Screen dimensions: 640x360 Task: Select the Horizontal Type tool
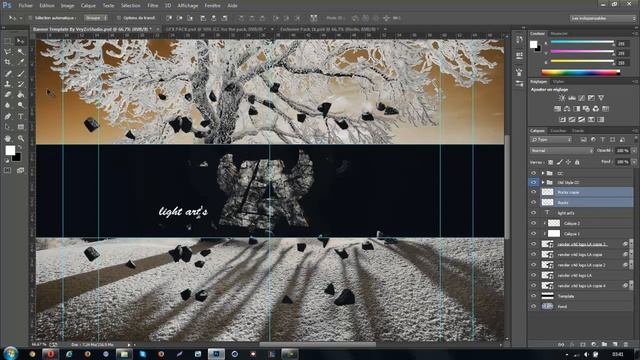[x=20, y=116]
